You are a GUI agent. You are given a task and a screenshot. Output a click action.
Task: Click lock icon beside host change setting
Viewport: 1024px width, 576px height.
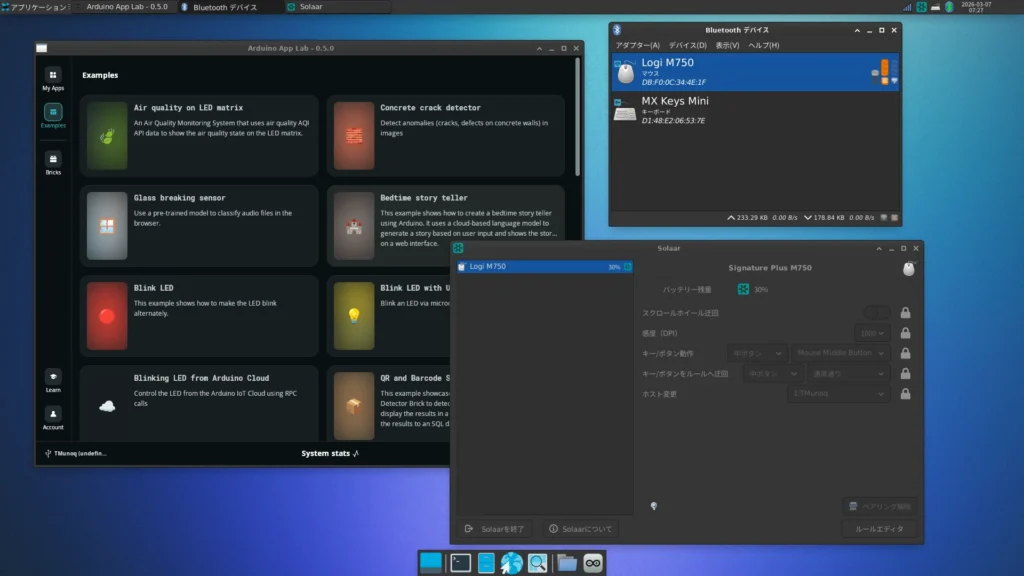905,393
